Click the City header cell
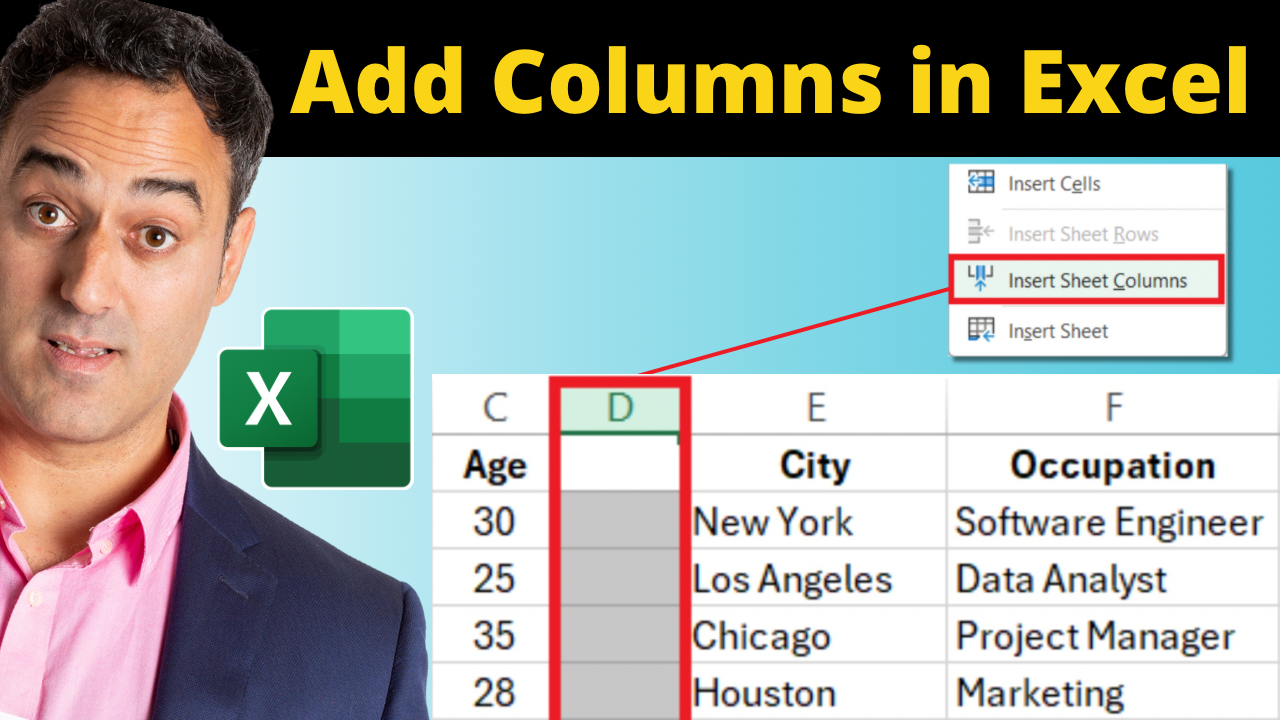Viewport: 1280px width, 720px height. click(x=817, y=464)
